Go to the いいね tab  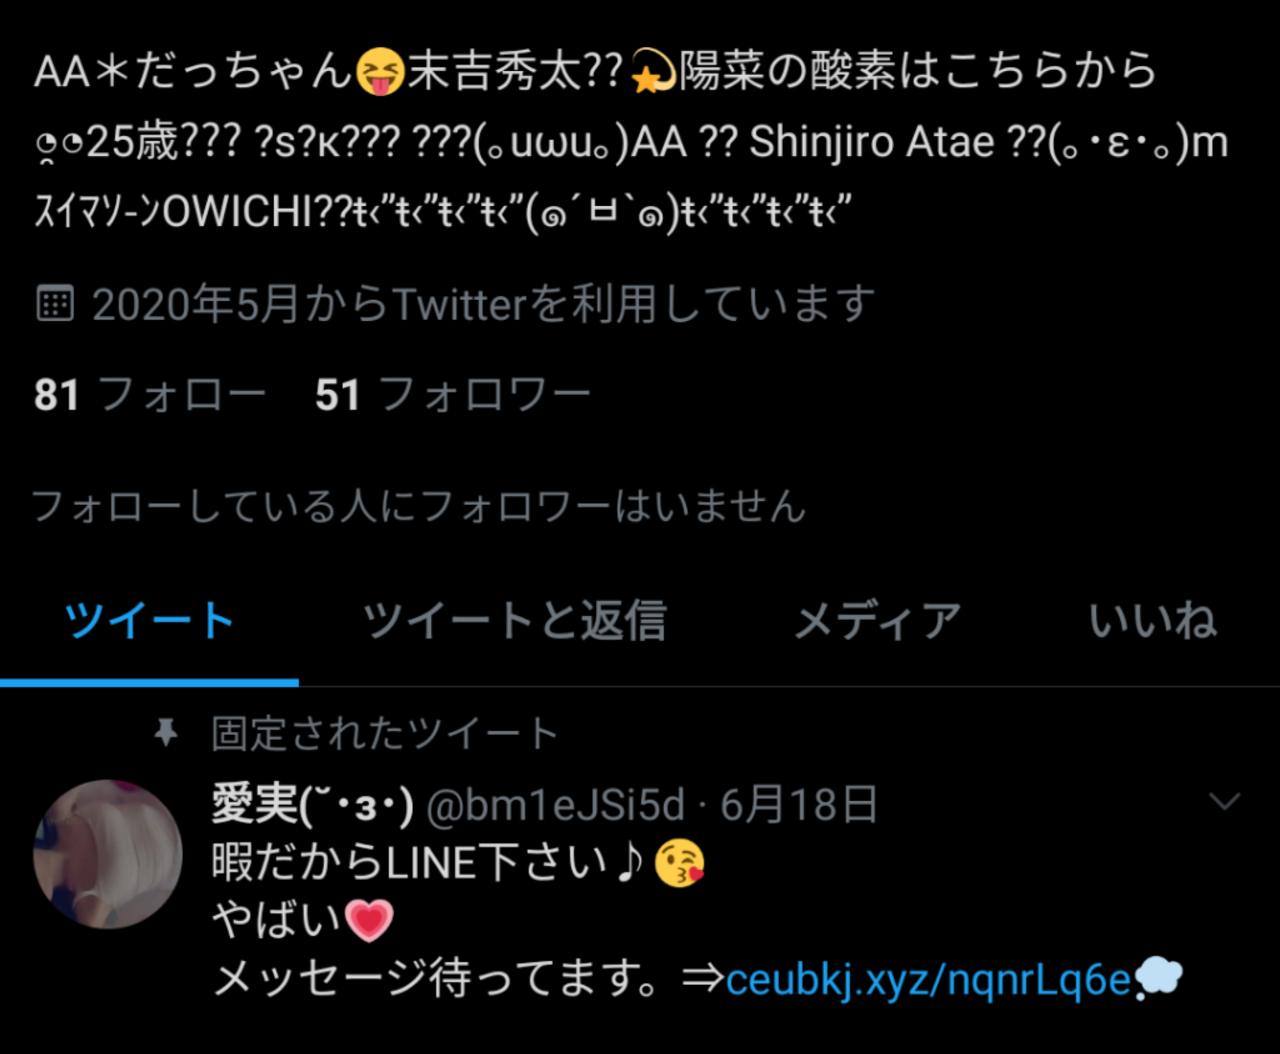[1153, 621]
